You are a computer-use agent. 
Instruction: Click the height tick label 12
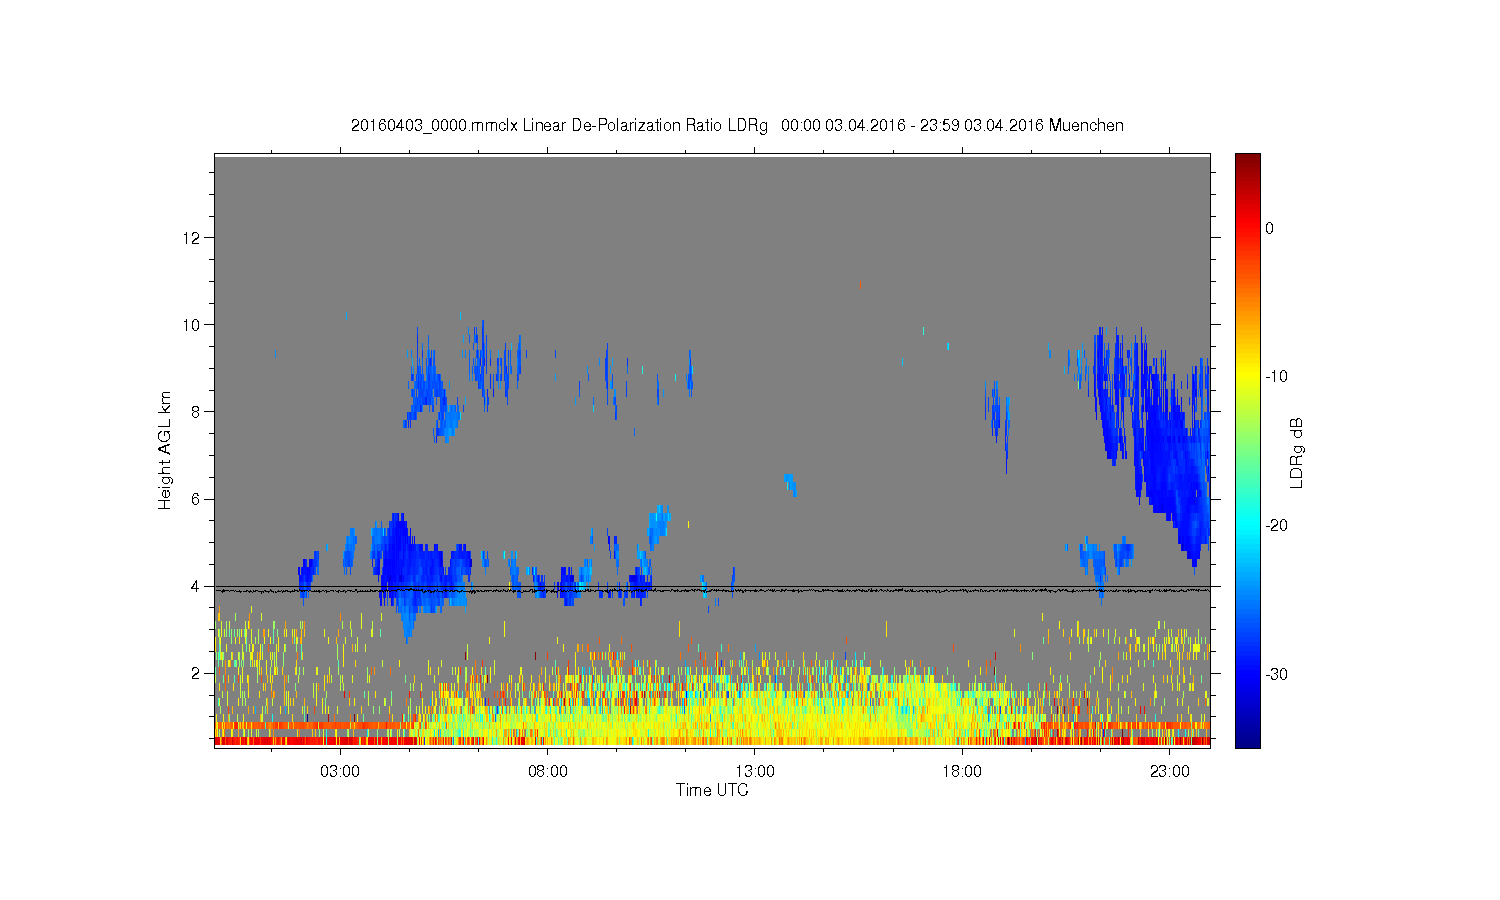(x=194, y=237)
